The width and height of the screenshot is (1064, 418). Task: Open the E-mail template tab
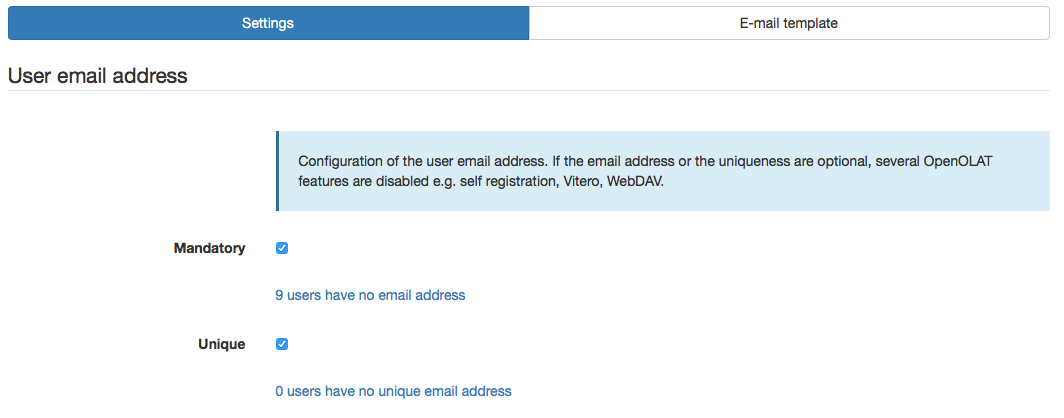789,23
